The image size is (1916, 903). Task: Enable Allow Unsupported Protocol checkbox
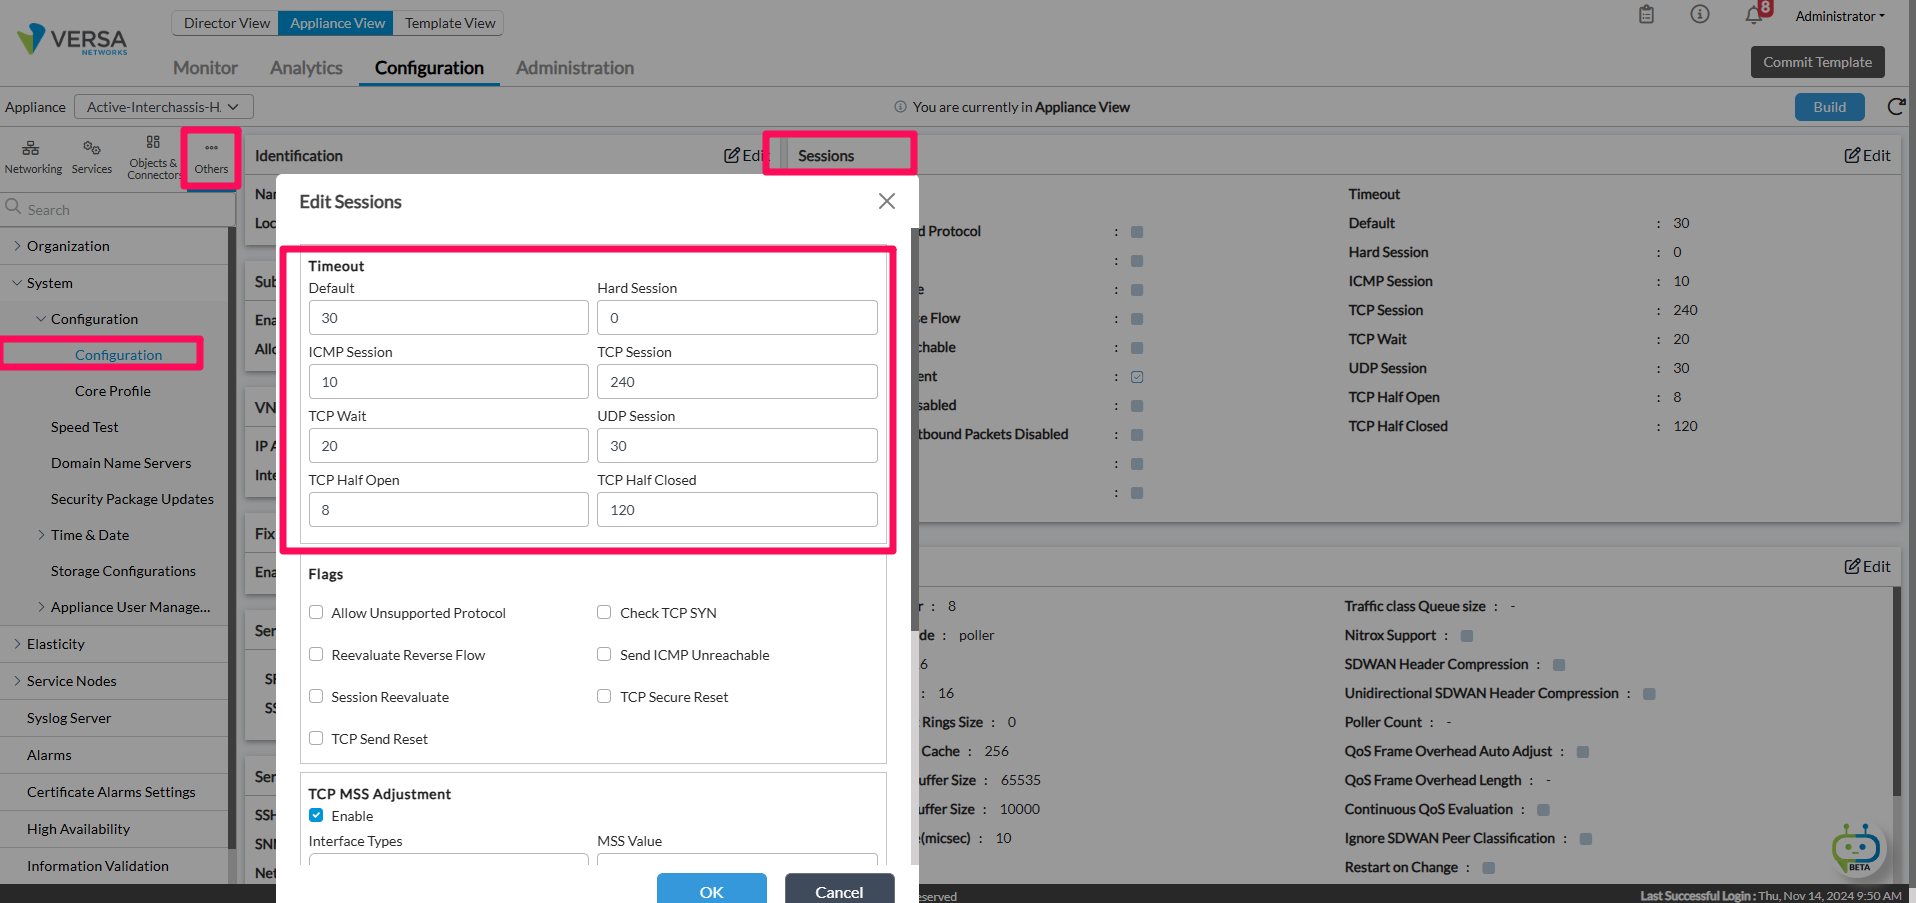[x=316, y=612]
